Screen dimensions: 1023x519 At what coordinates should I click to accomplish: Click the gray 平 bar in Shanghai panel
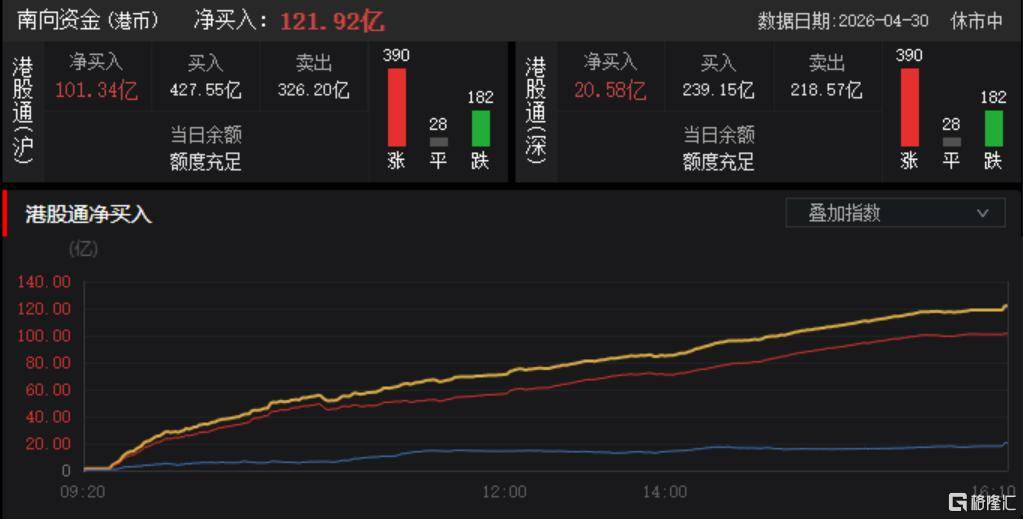pyautogui.click(x=439, y=142)
